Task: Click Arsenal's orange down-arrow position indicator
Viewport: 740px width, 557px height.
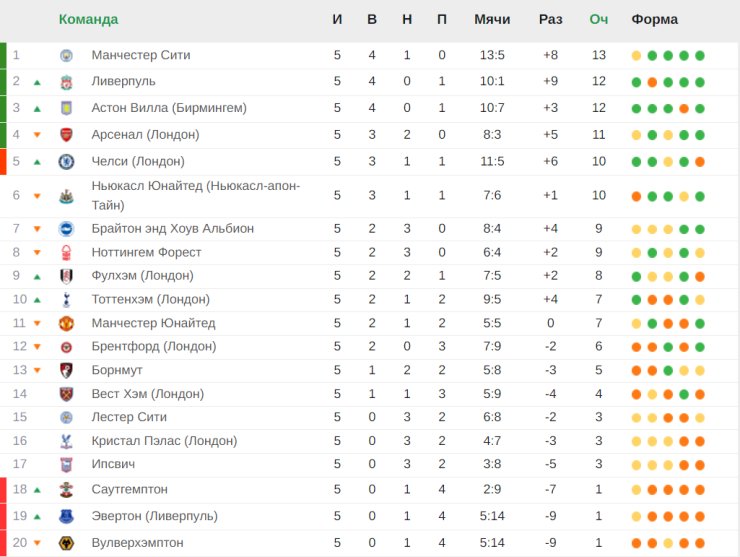Action: point(37,135)
